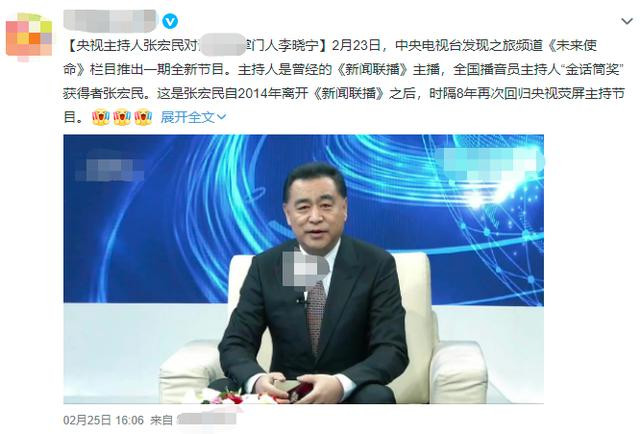
Task: Click the blue verified V badge
Action: (170, 21)
